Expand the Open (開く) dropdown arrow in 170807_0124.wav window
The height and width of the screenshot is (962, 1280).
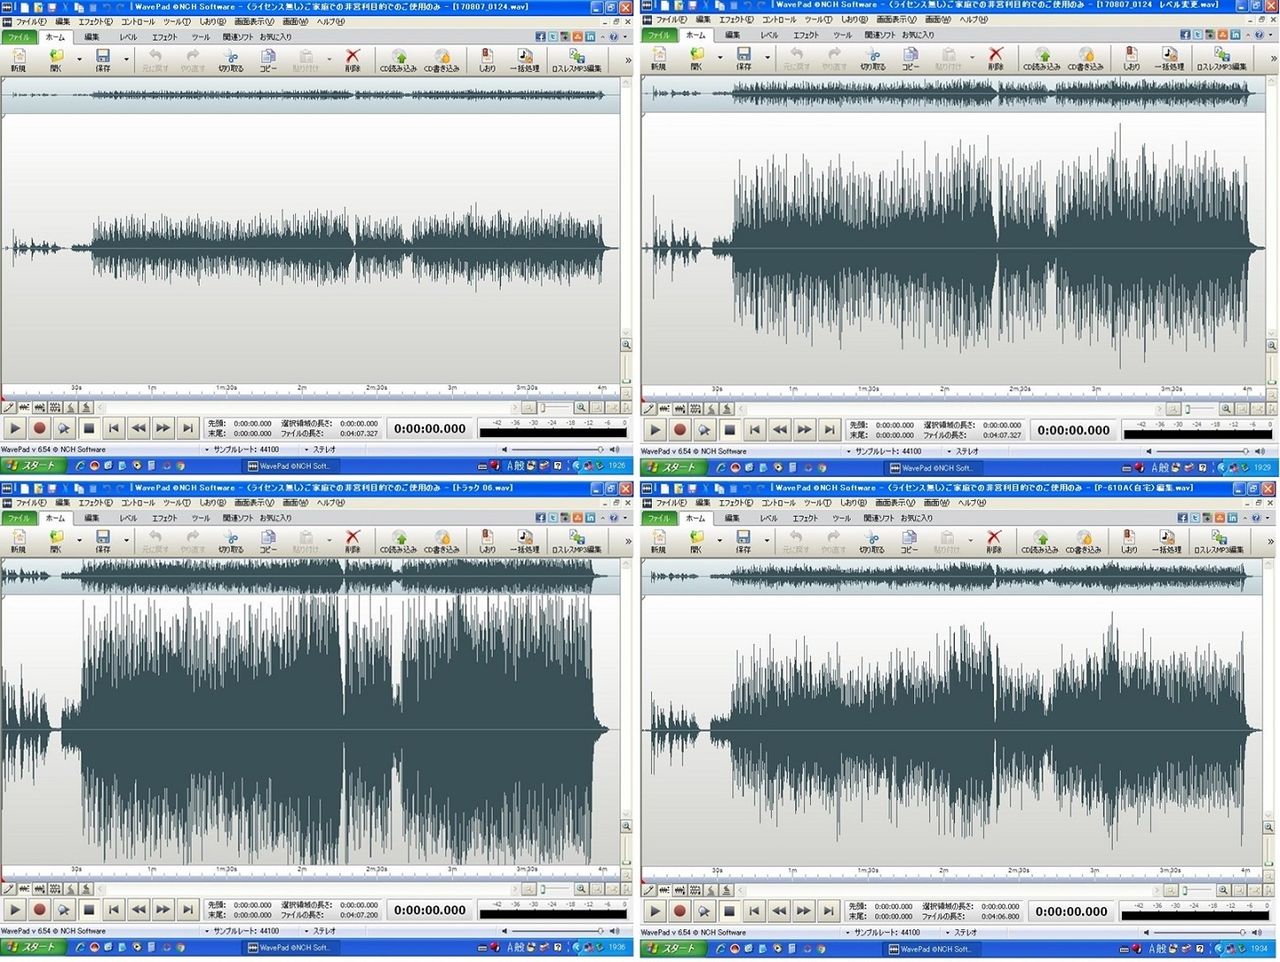click(x=79, y=59)
